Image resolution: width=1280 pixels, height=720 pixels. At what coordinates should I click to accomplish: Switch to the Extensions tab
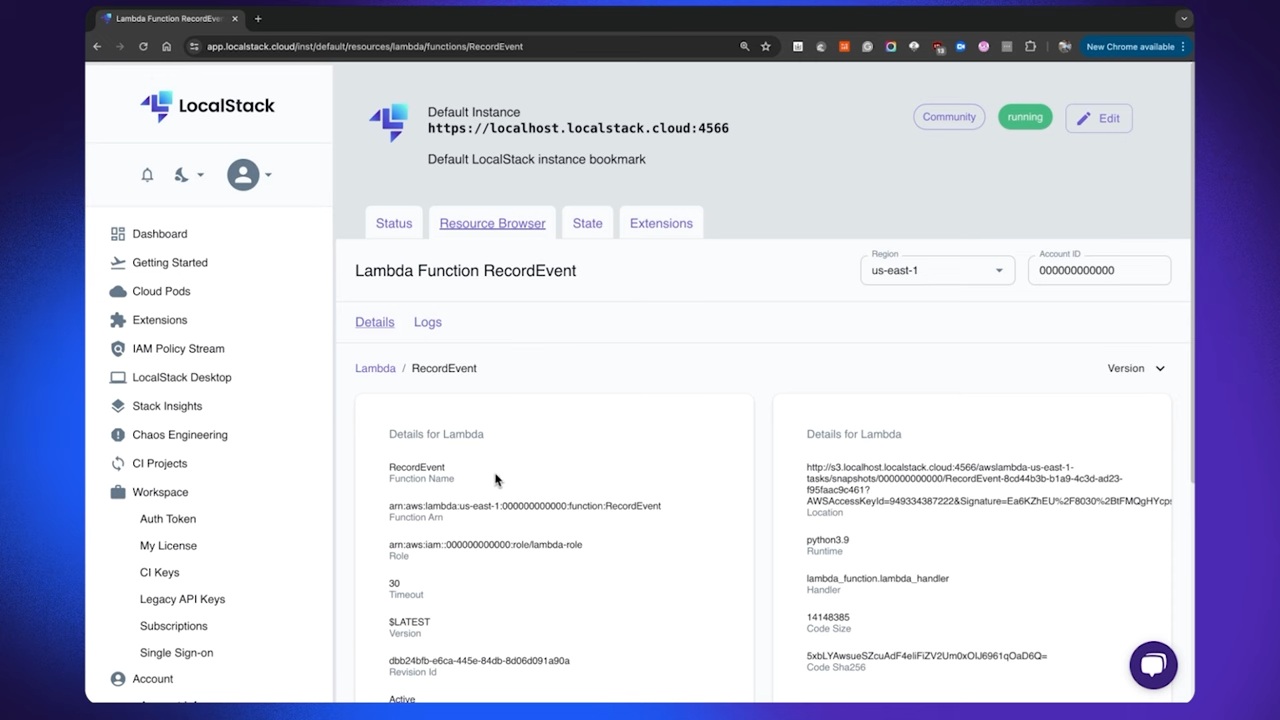click(x=661, y=223)
